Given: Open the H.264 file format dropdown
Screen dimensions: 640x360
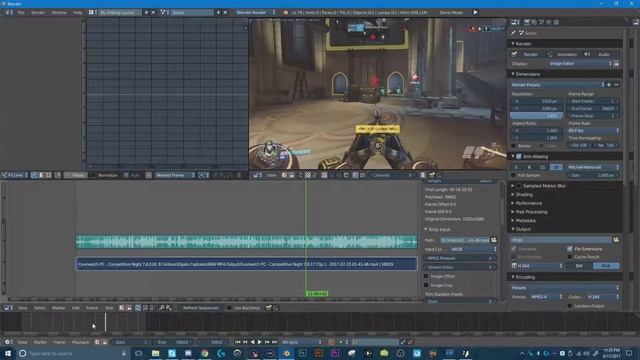Looking at the screenshot, I should click(537, 266).
